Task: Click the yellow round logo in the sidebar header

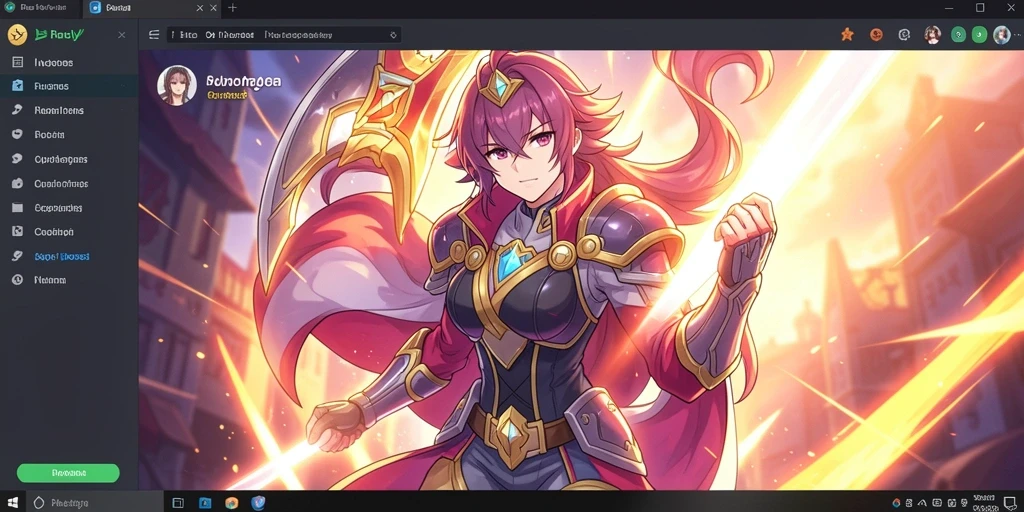Action: pyautogui.click(x=17, y=35)
